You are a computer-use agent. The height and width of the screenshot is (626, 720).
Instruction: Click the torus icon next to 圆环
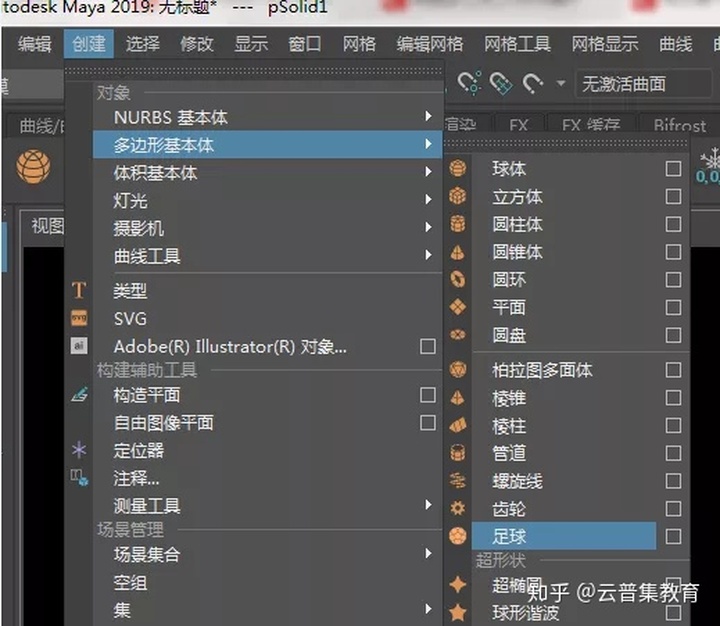pyautogui.click(x=457, y=279)
